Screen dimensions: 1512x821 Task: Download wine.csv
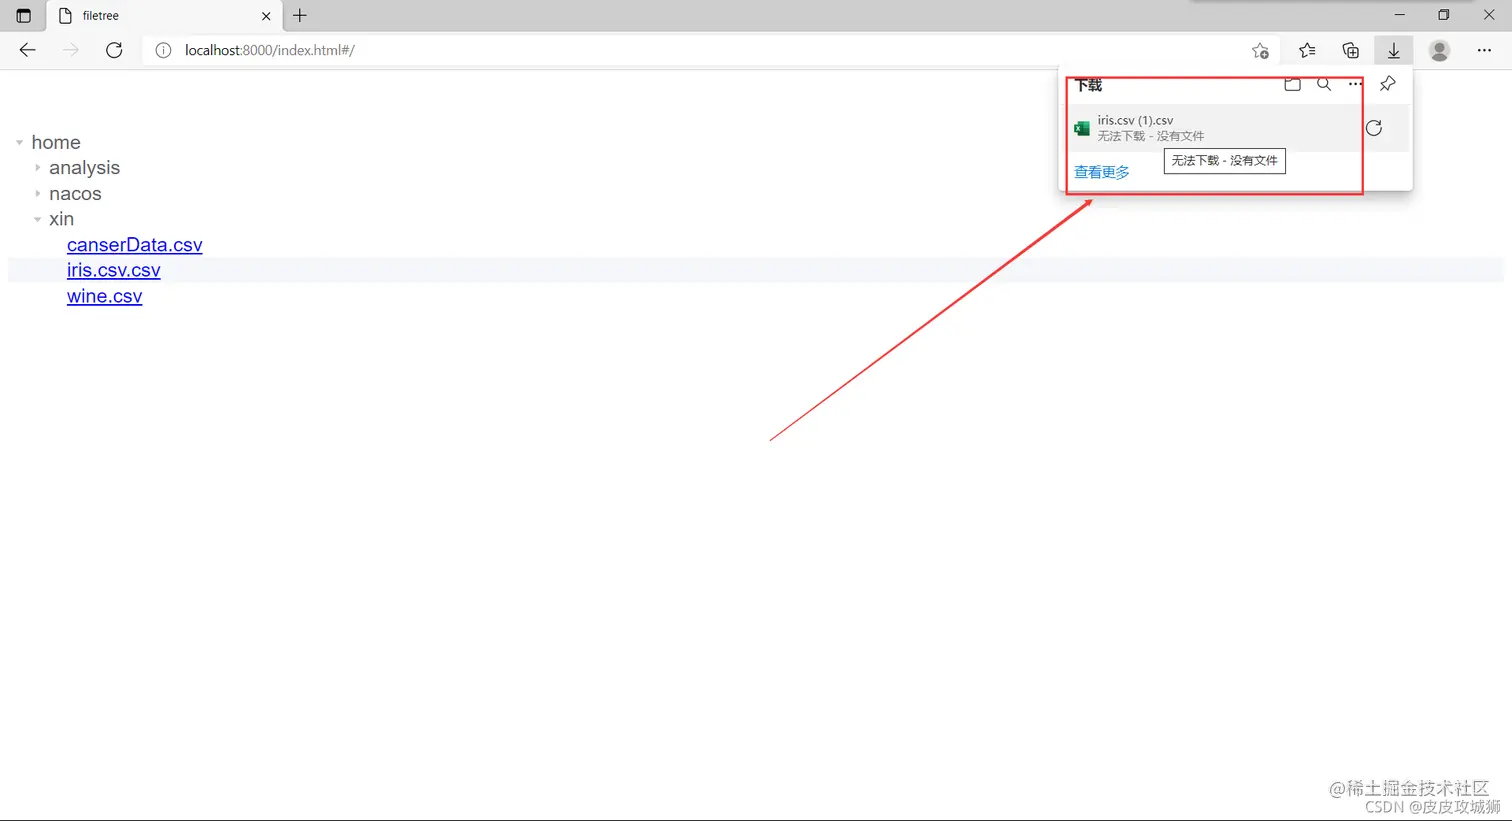pyautogui.click(x=105, y=296)
